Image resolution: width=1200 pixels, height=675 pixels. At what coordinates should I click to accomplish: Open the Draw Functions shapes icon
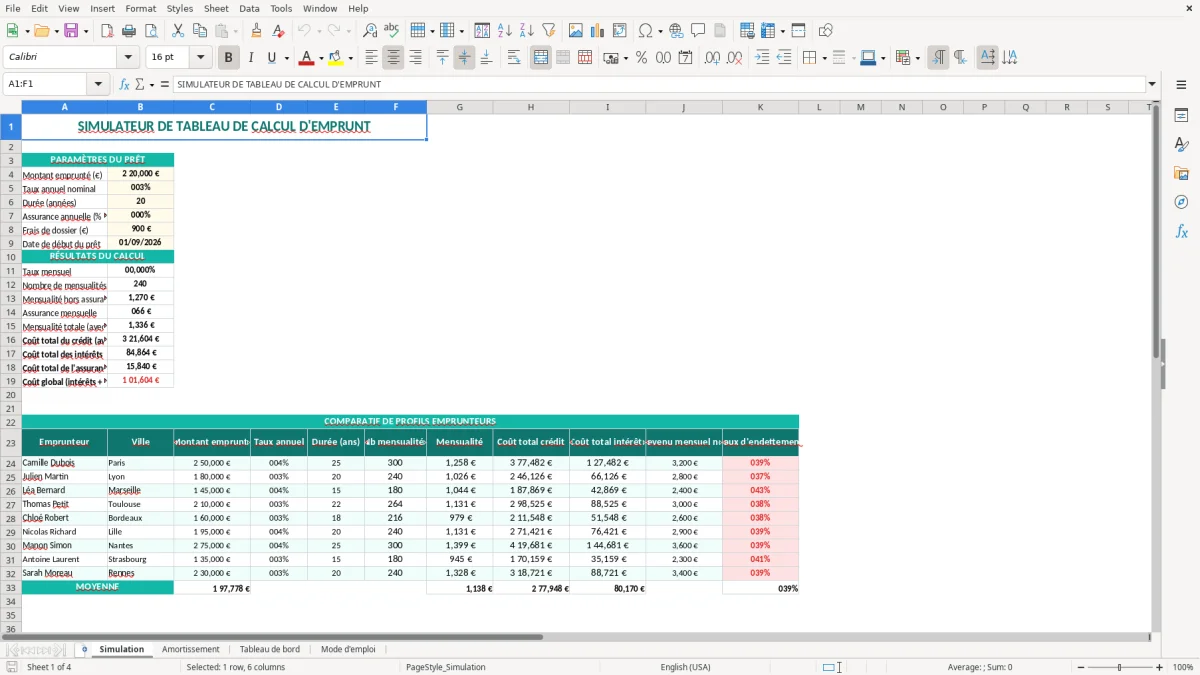[826, 31]
